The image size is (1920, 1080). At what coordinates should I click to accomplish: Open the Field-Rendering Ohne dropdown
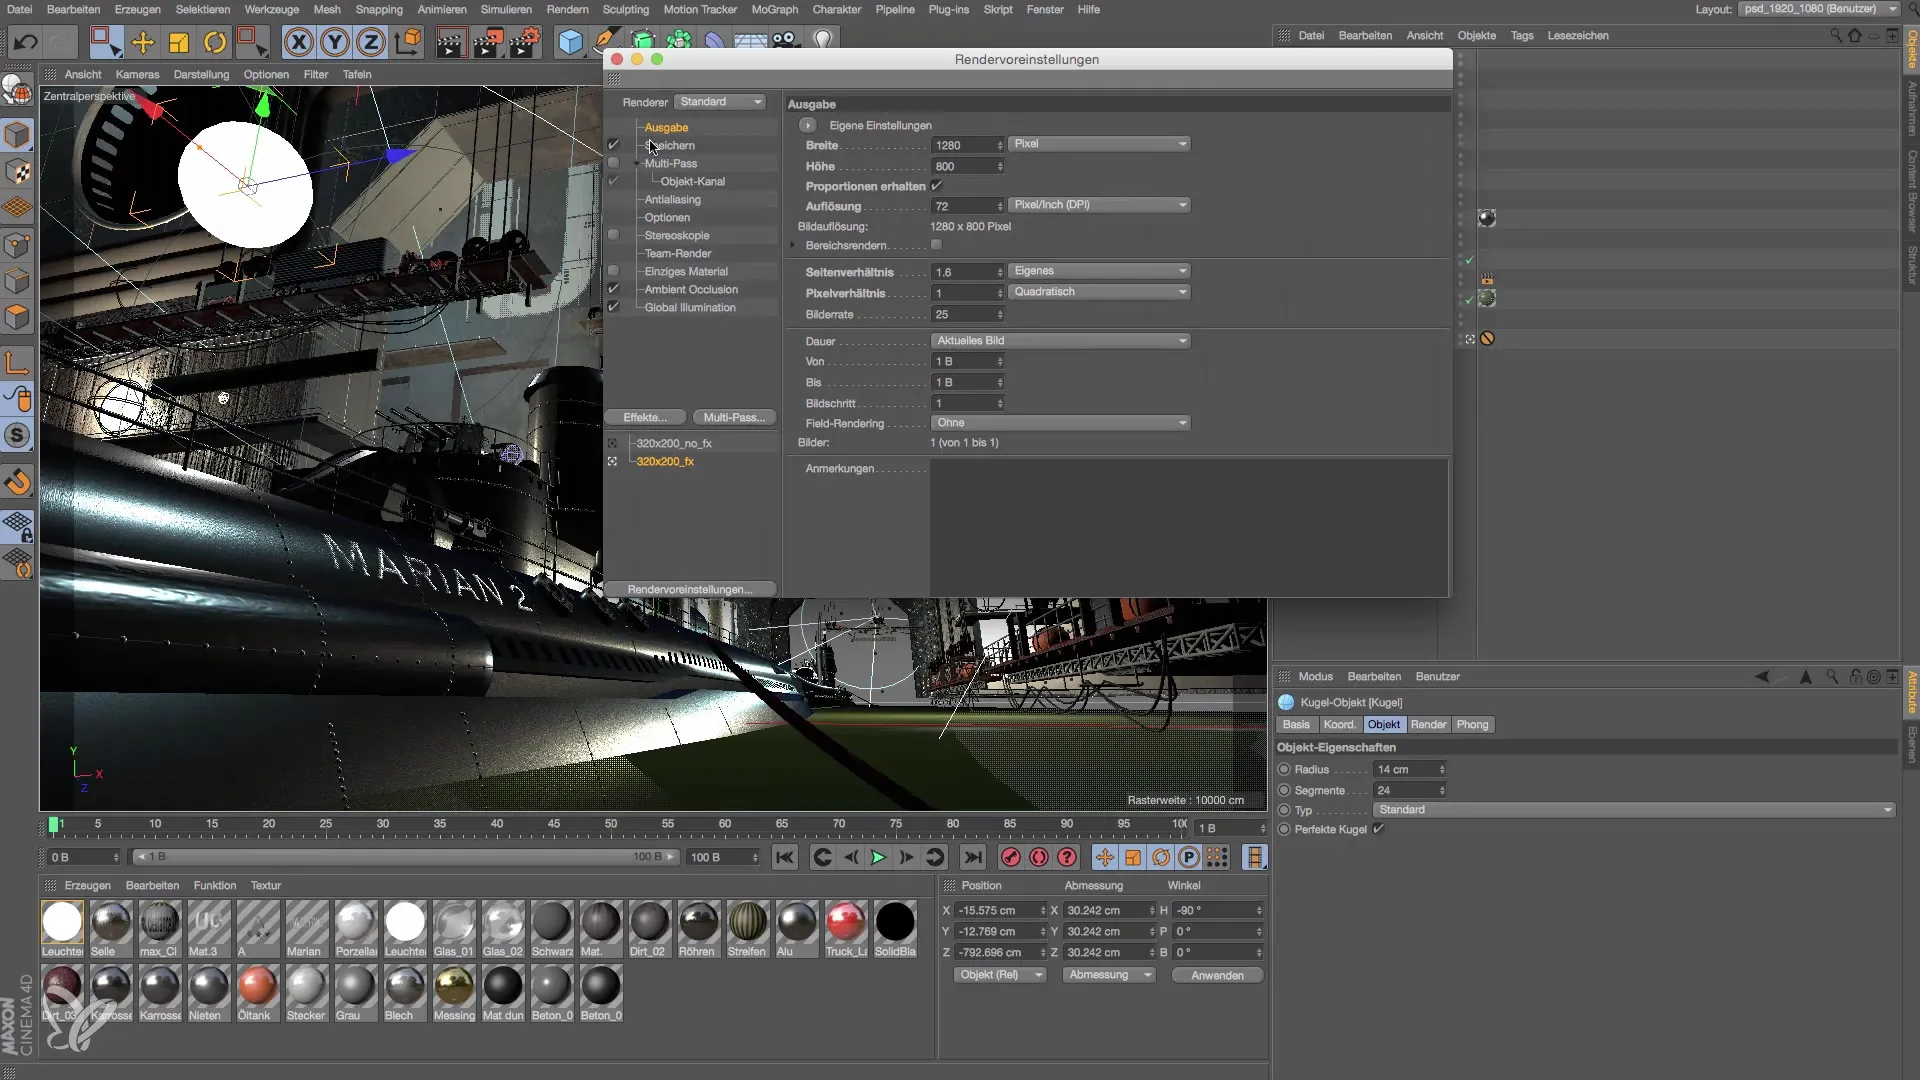pyautogui.click(x=1061, y=423)
